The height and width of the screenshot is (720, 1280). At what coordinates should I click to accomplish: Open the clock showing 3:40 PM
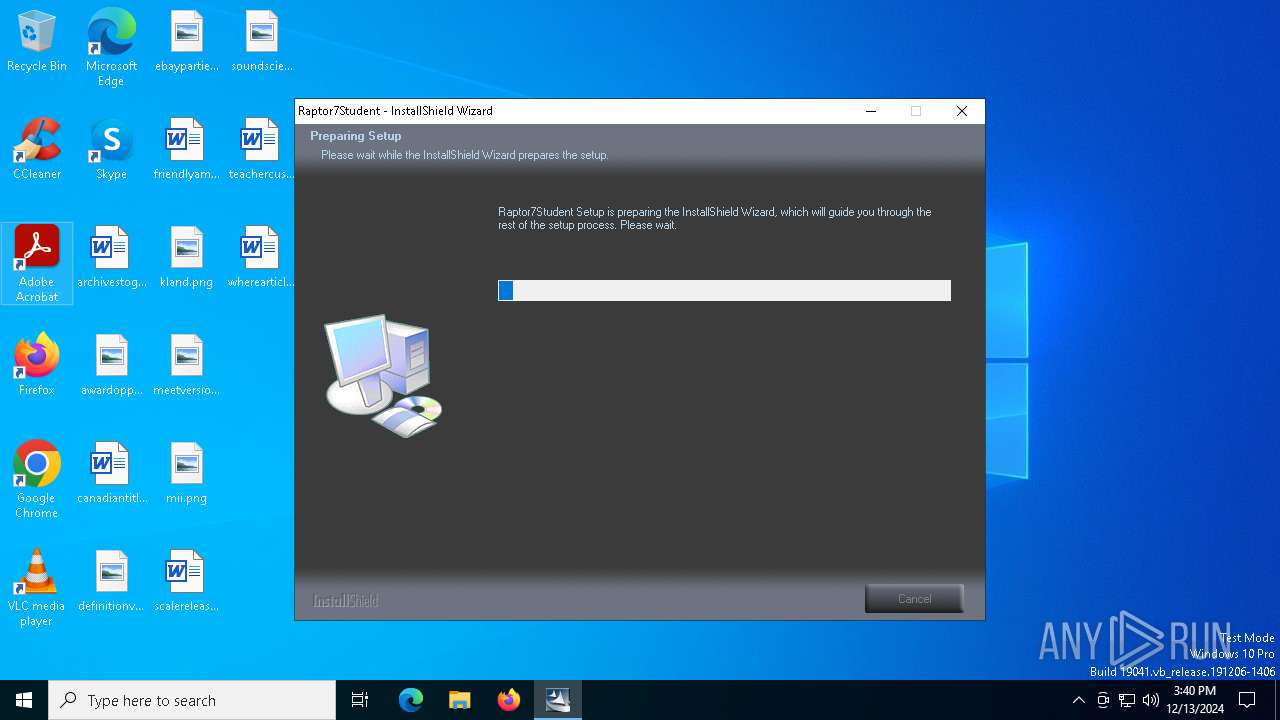coord(1194,700)
